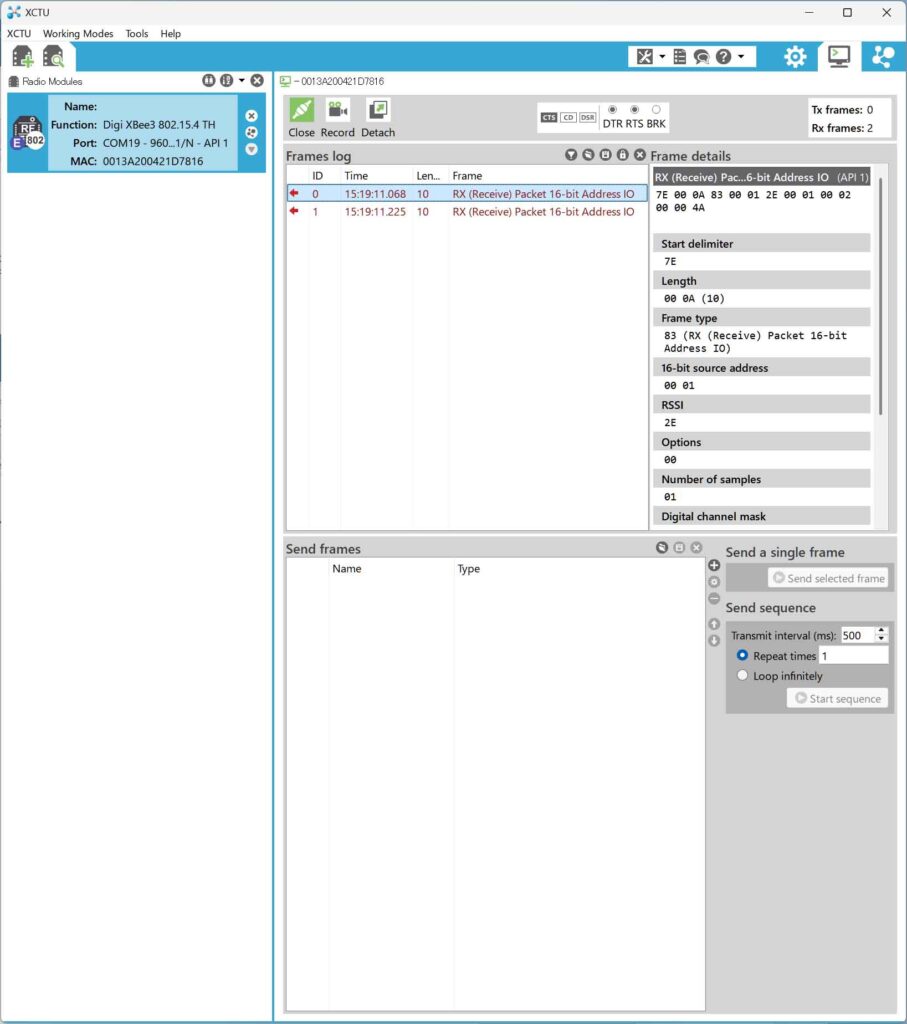Click the Frame details vertical scrollbar

pyautogui.click(x=881, y=295)
